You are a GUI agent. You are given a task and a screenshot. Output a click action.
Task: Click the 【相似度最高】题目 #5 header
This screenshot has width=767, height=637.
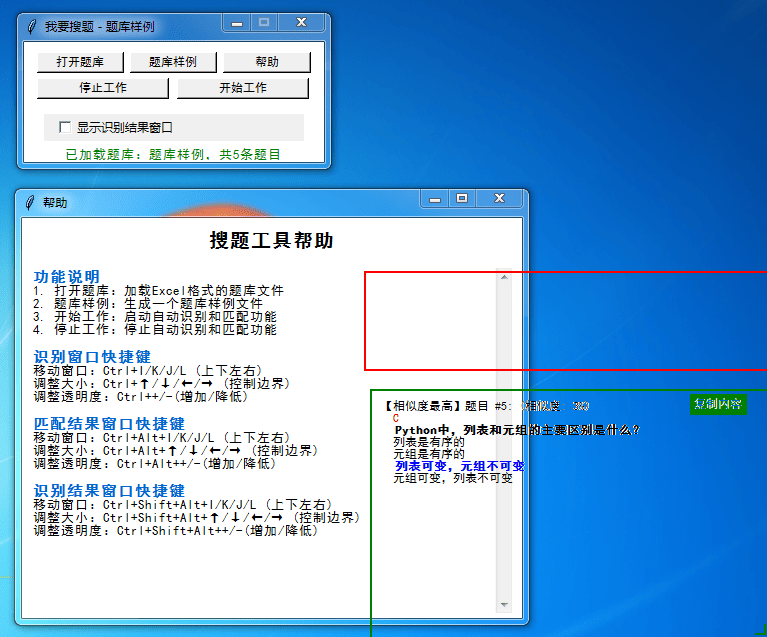point(485,406)
